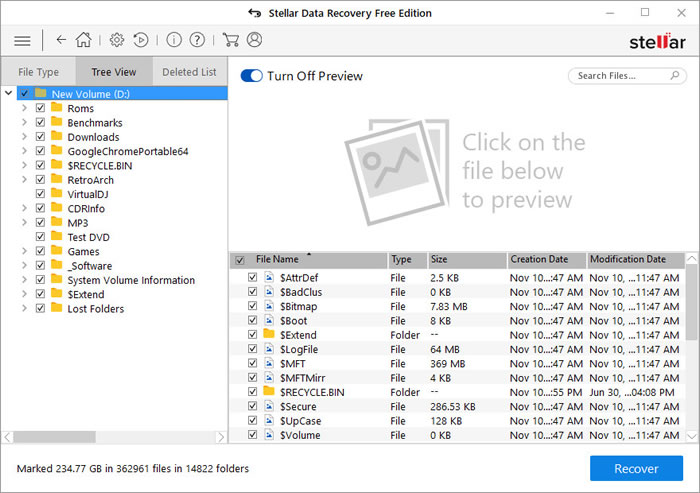
Task: Switch to the File Type tab
Action: click(38, 72)
